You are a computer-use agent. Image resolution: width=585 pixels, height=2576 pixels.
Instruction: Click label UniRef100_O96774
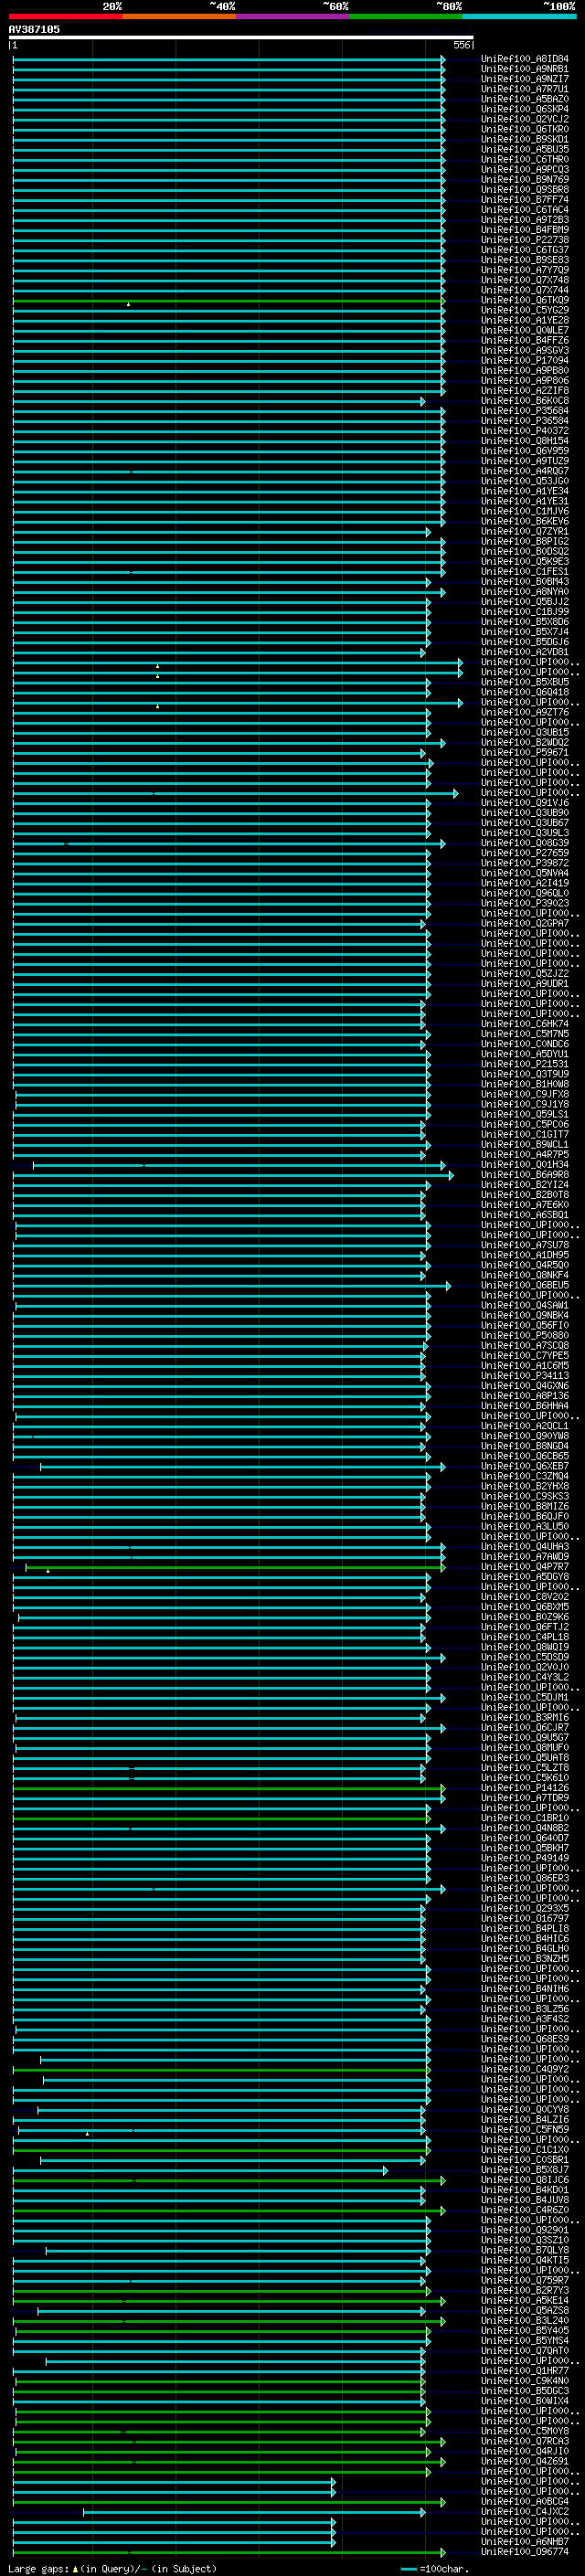click(524, 2552)
